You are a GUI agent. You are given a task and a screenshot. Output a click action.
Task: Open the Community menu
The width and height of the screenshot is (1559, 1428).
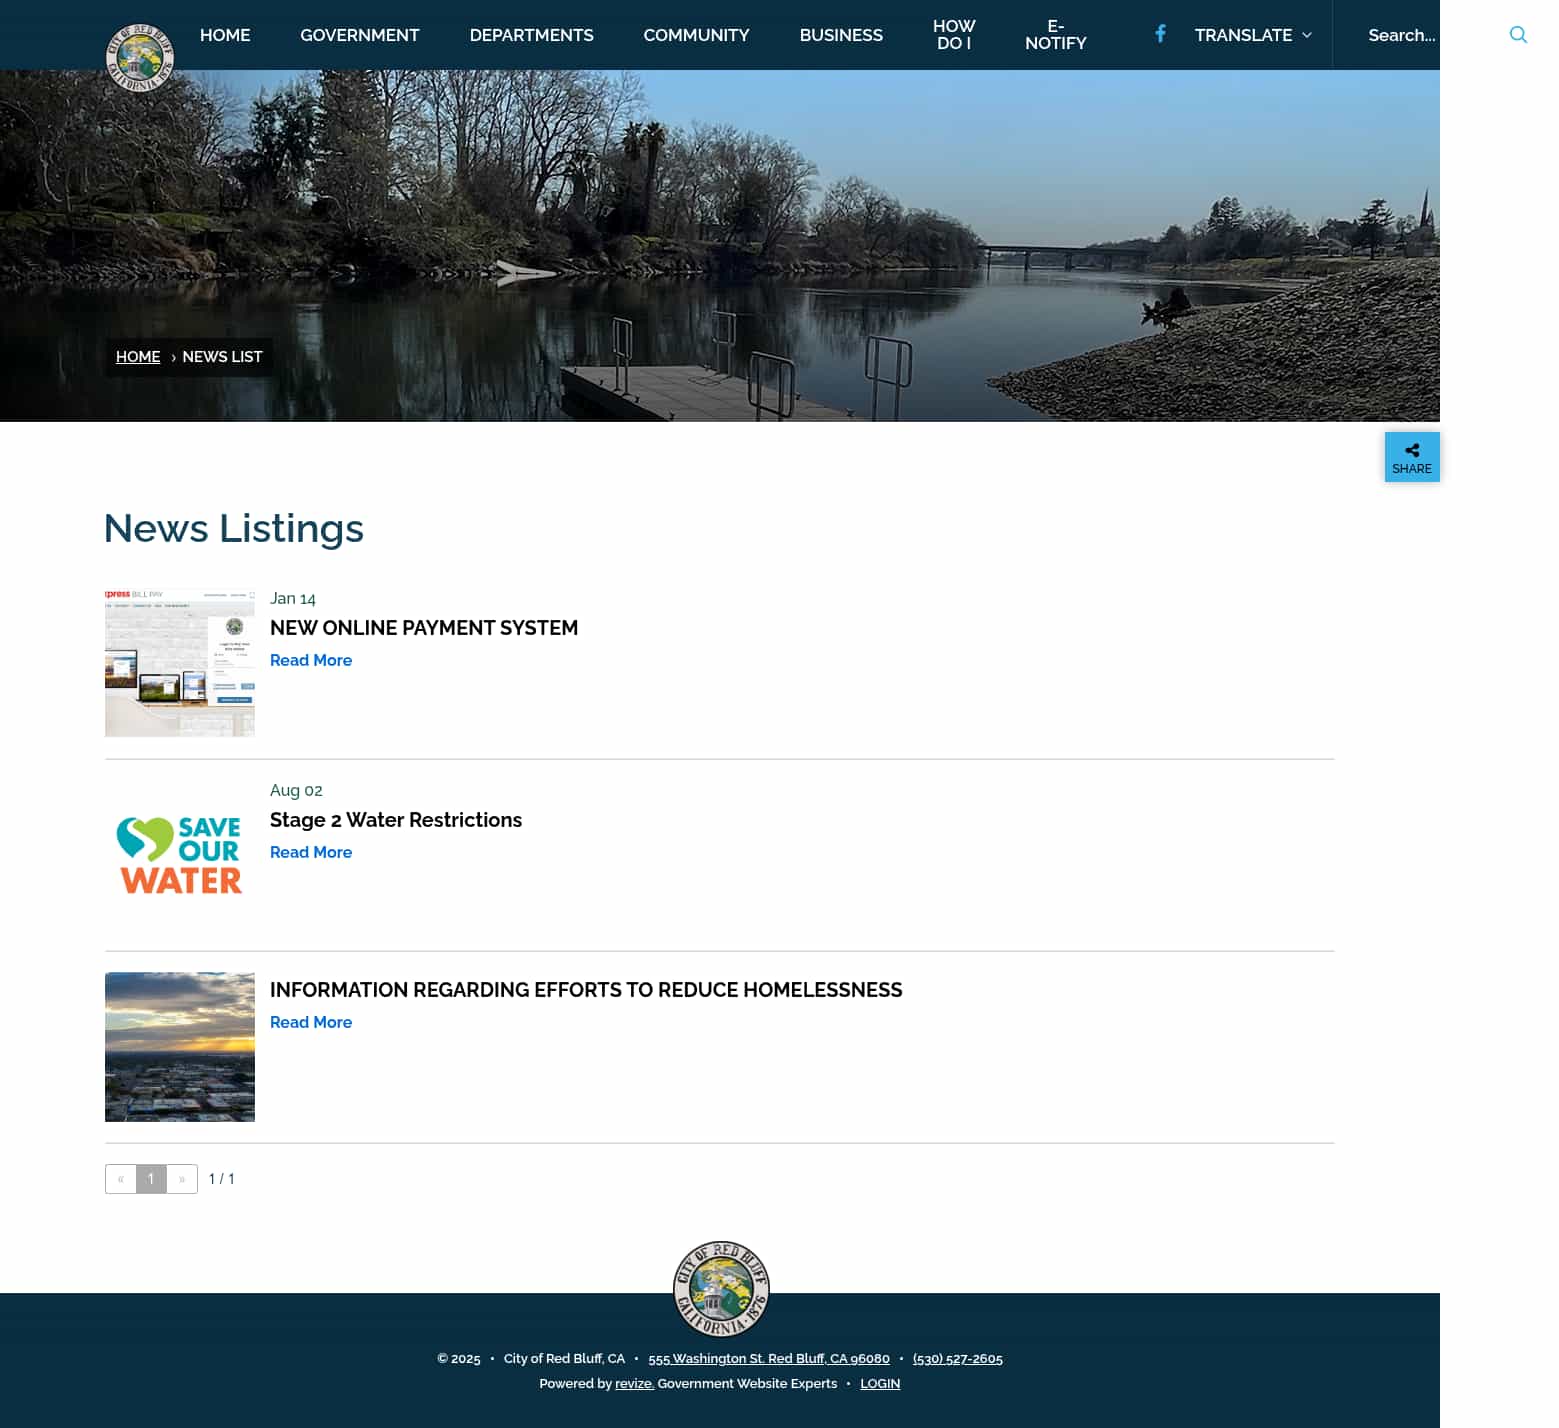697,35
